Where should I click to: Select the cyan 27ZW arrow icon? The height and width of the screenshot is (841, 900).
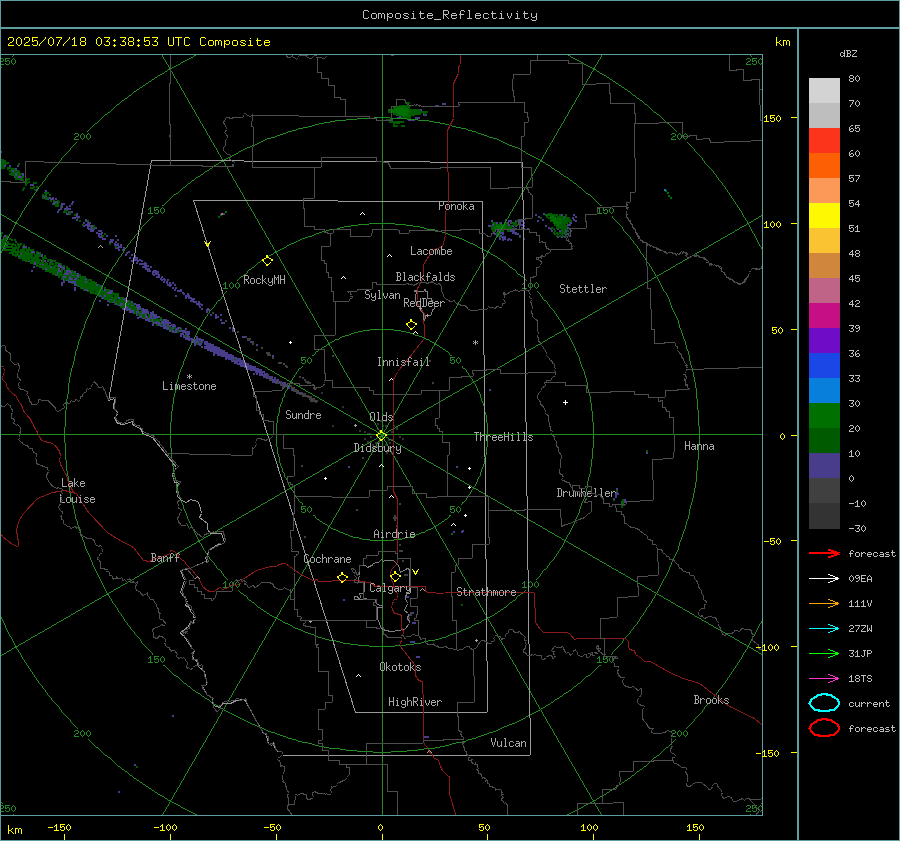coord(824,629)
